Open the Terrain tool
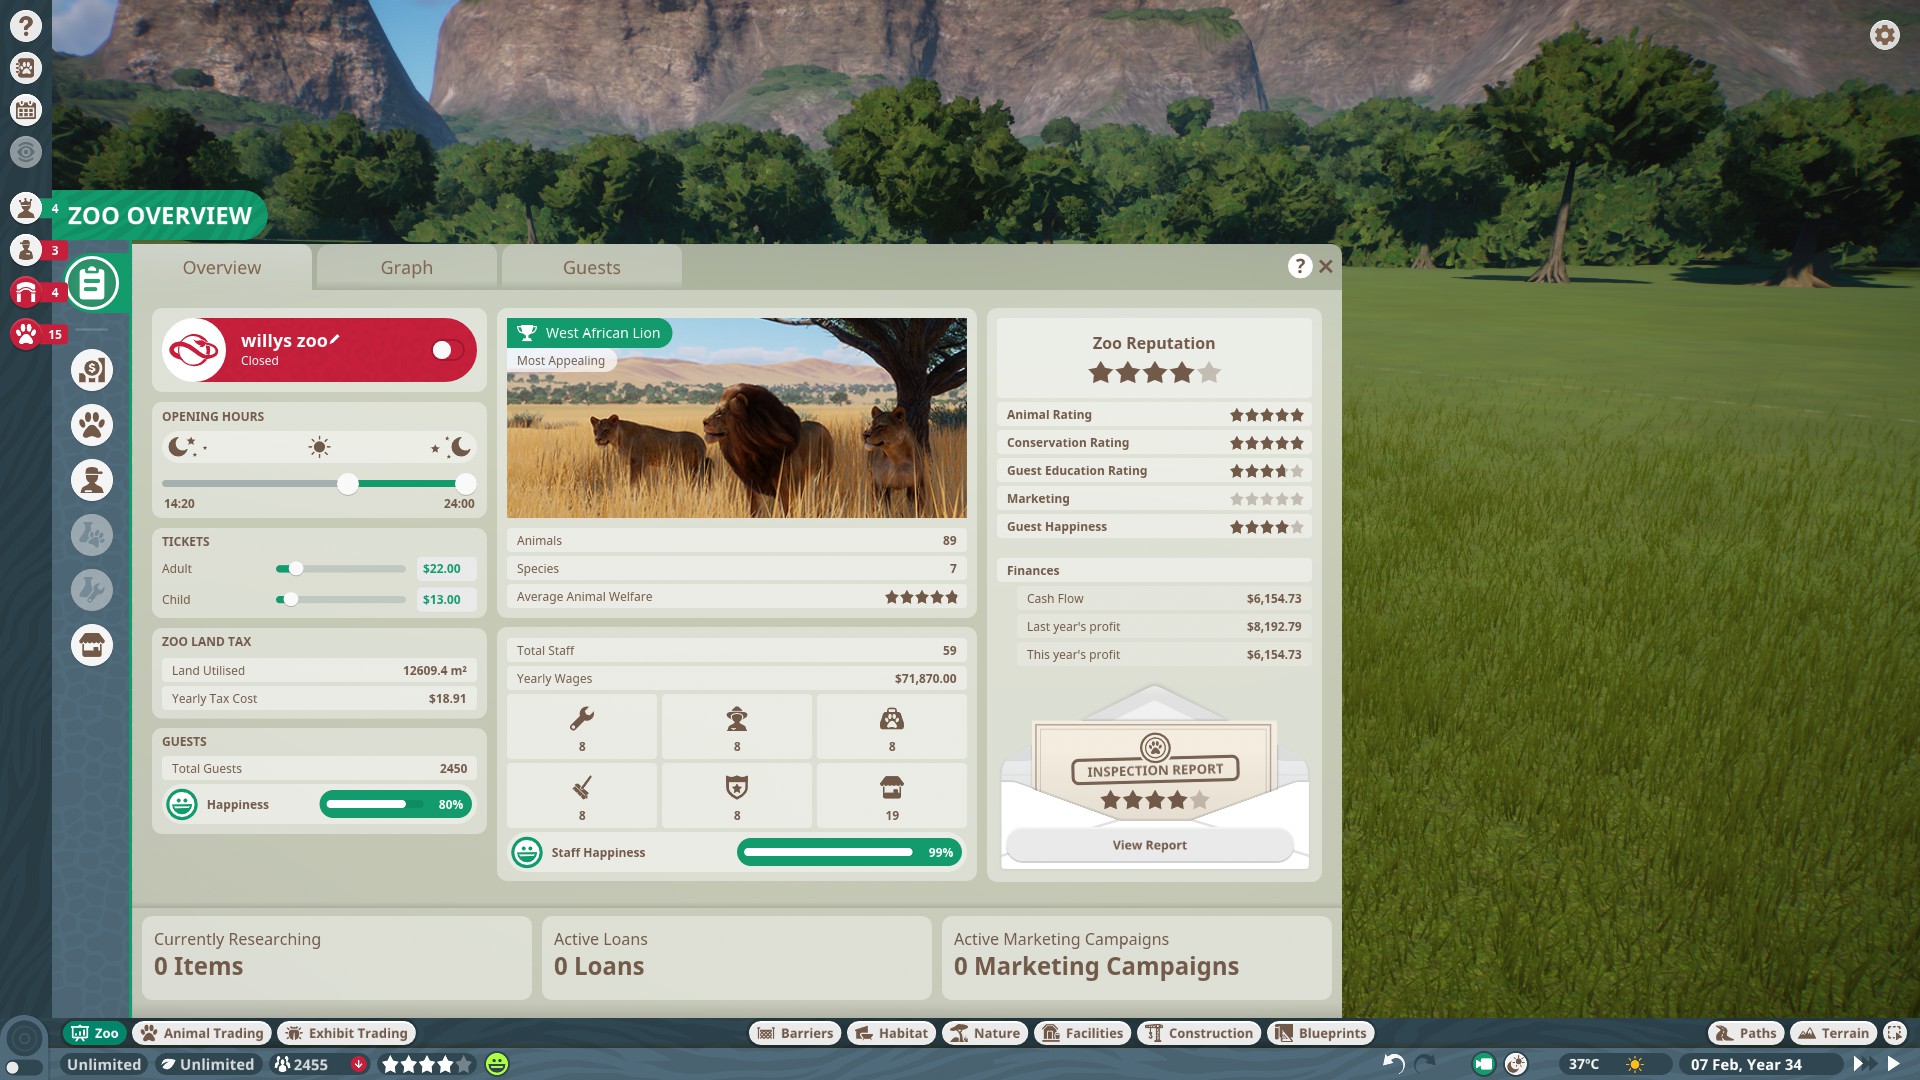Image resolution: width=1920 pixels, height=1080 pixels. point(1834,1033)
